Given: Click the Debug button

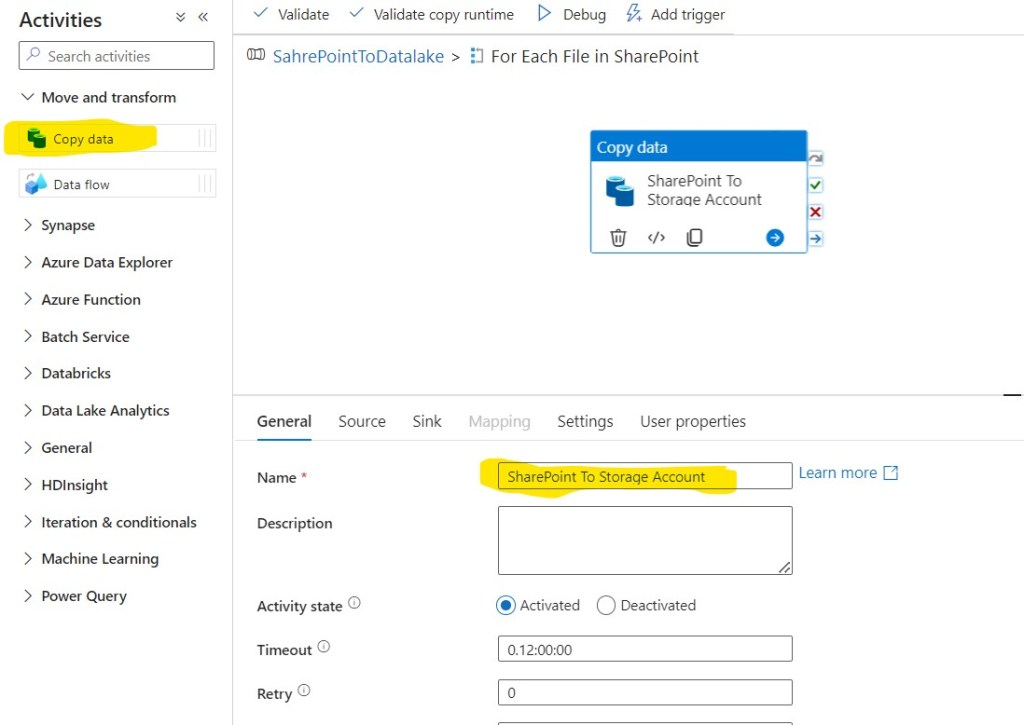Looking at the screenshot, I should click(x=572, y=14).
